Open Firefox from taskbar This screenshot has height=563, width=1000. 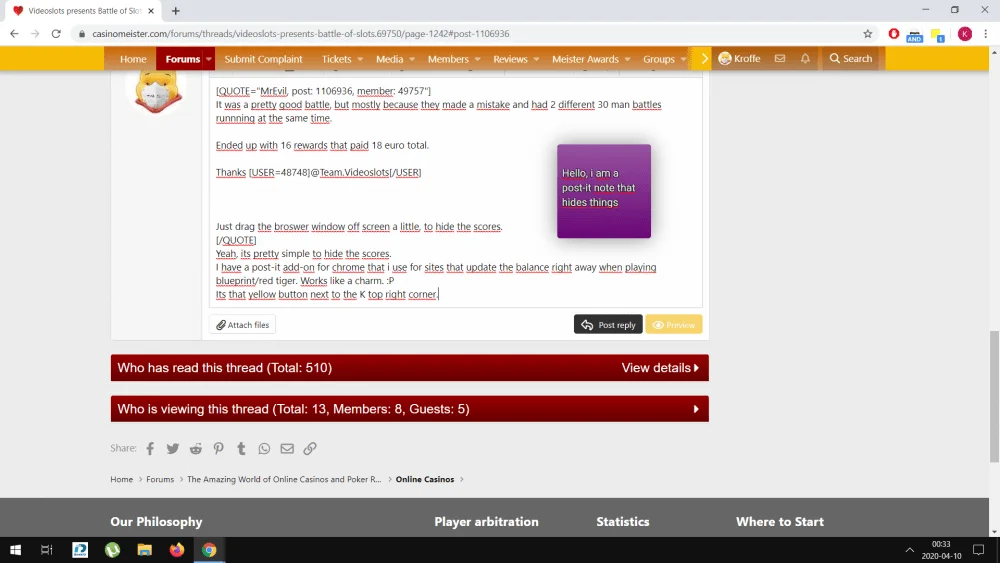pyautogui.click(x=177, y=550)
